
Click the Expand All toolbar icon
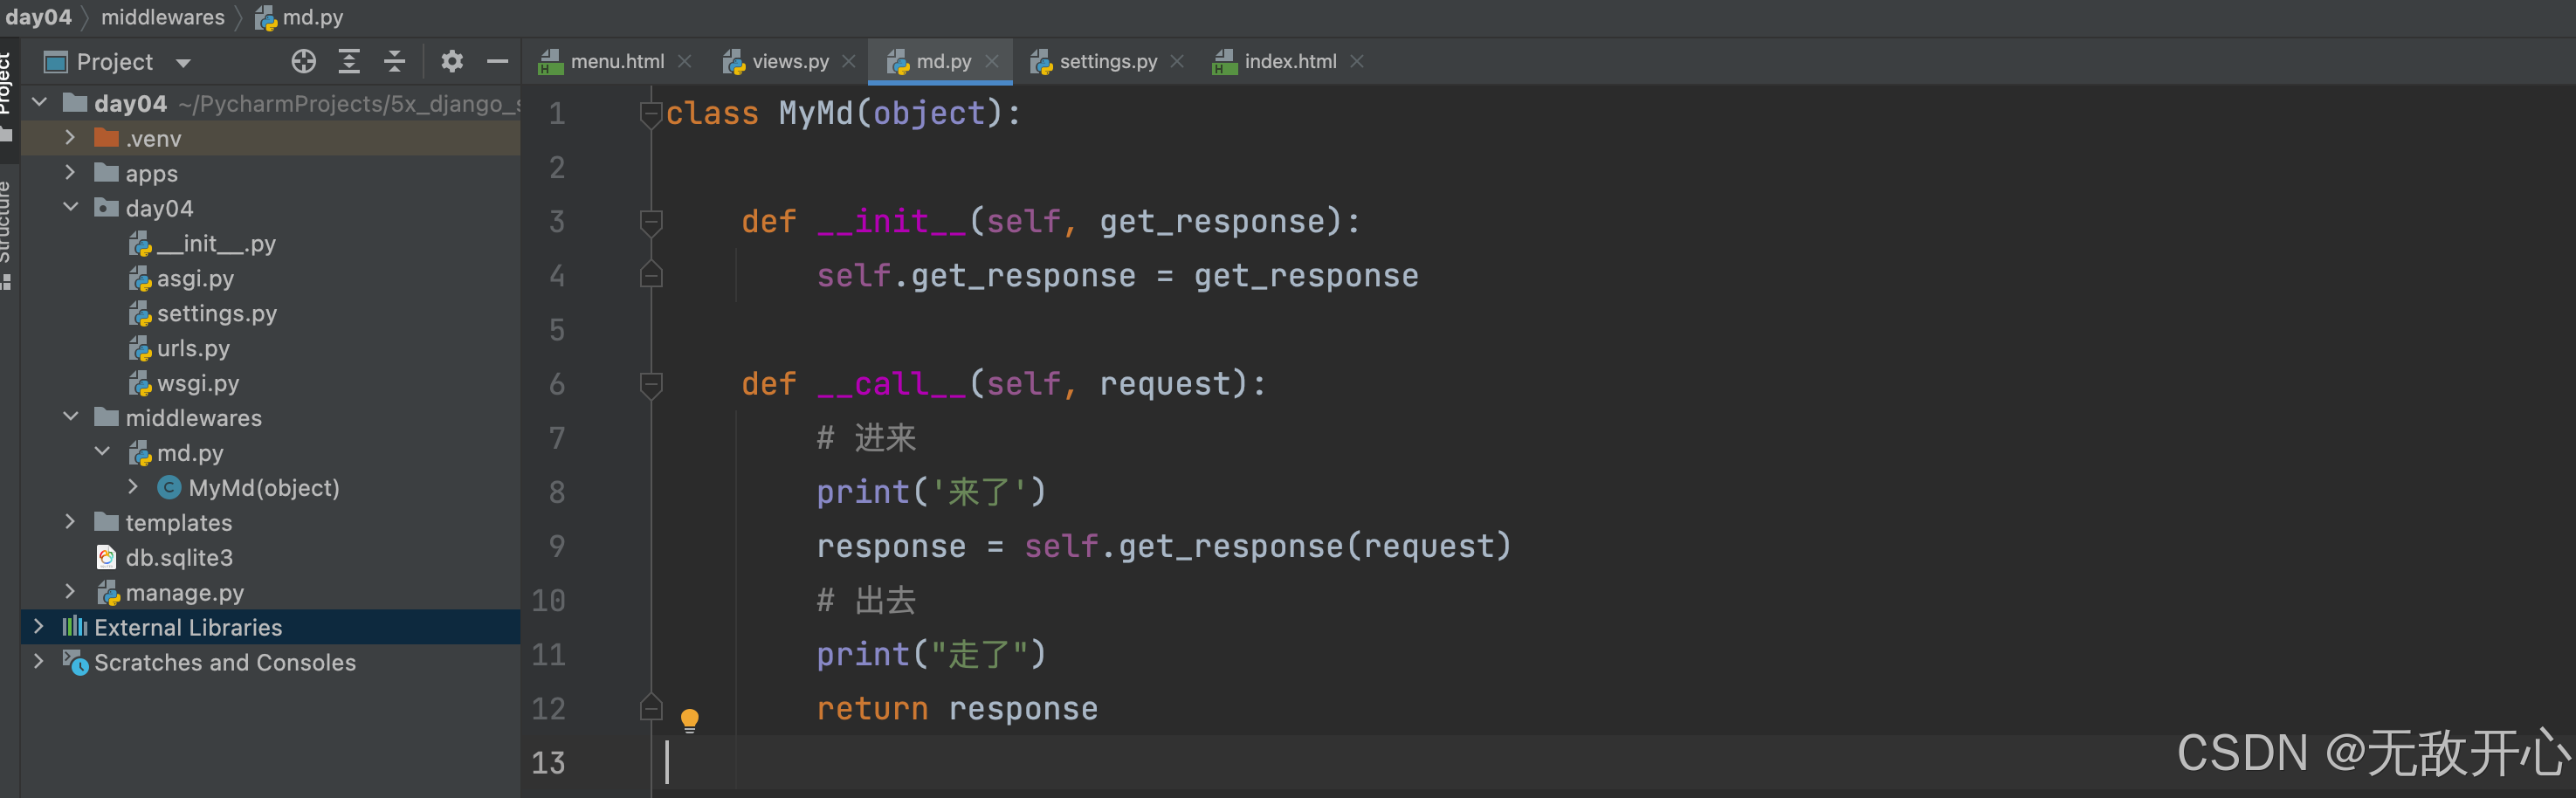pos(349,62)
